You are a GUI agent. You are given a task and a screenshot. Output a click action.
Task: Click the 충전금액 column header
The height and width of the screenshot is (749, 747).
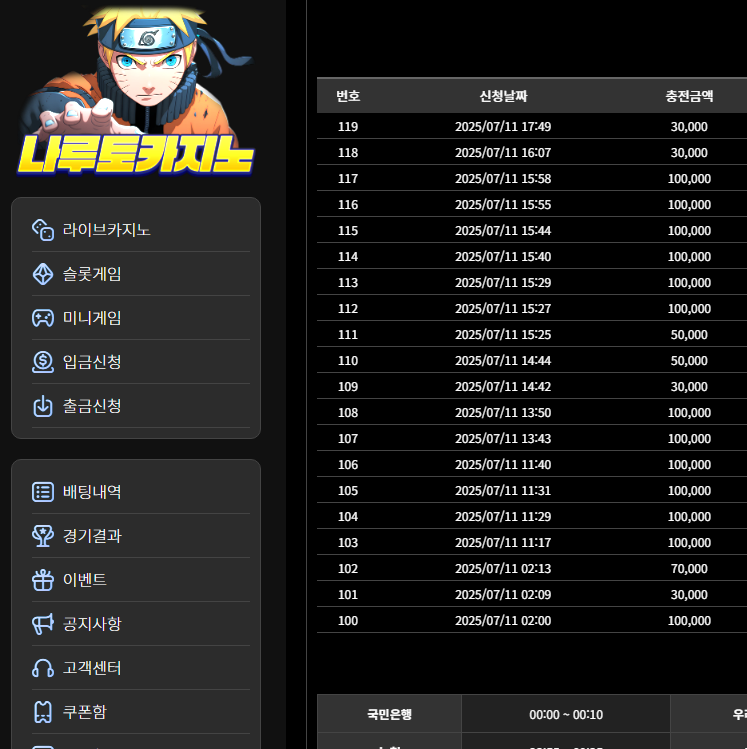(689, 97)
